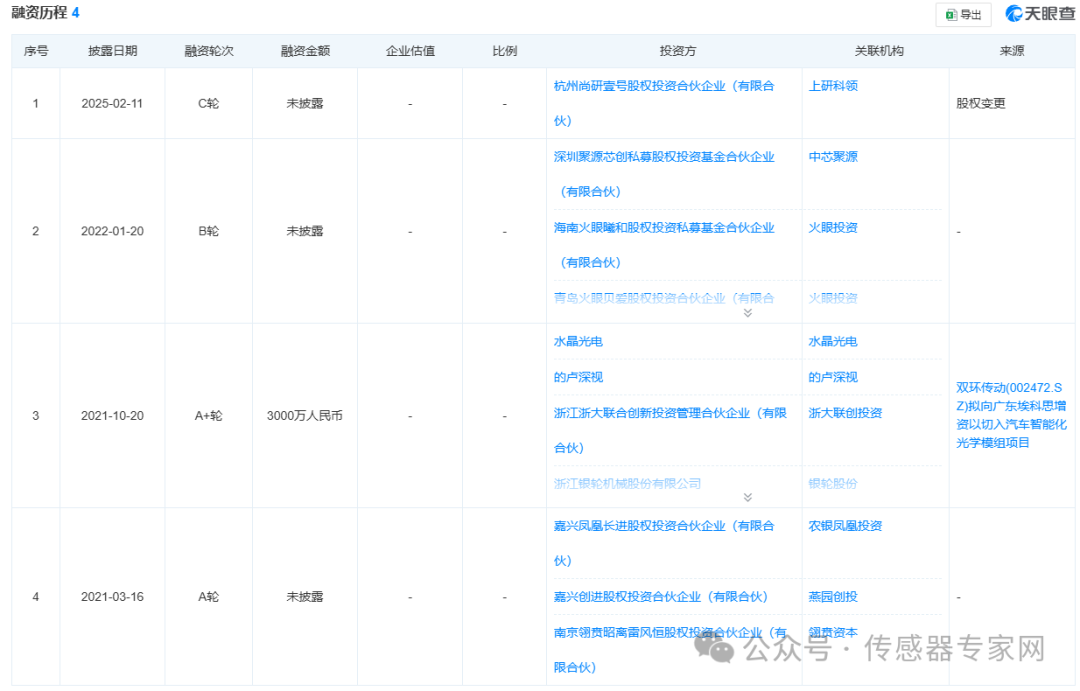Click the 企业估值 column header
This screenshot has height=691, width=1080.
pyautogui.click(x=410, y=51)
